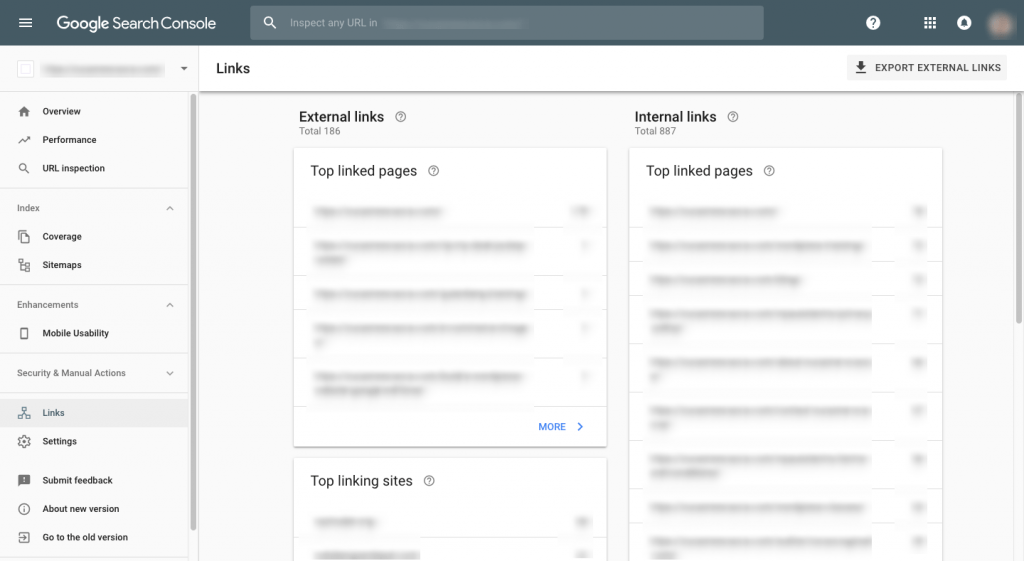The width and height of the screenshot is (1024, 561).
Task: Collapse the Enhancements section
Action: 170,305
